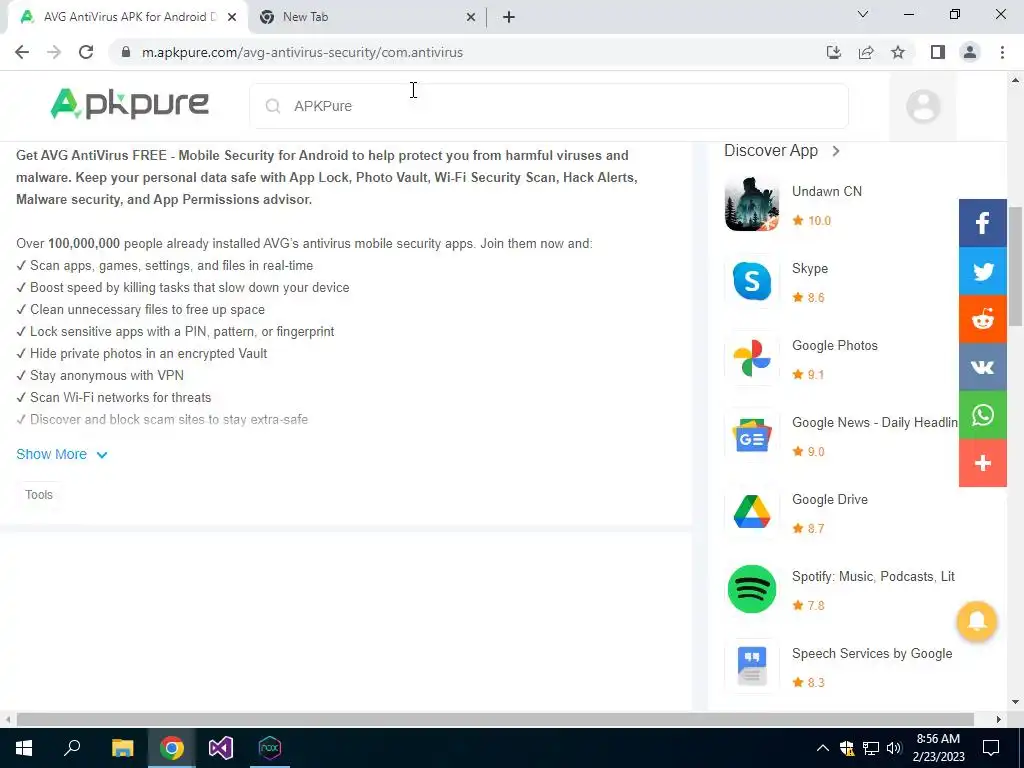1024x768 pixels.
Task: Click the scroll right arrow of the horizontal scrollbar
Action: [x=999, y=719]
